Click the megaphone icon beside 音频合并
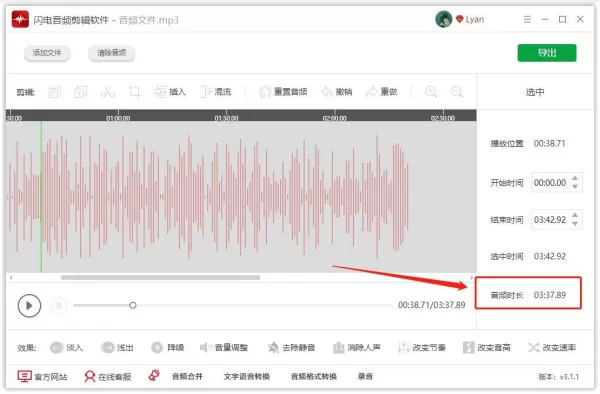Image resolution: width=600 pixels, height=394 pixels. 154,376
